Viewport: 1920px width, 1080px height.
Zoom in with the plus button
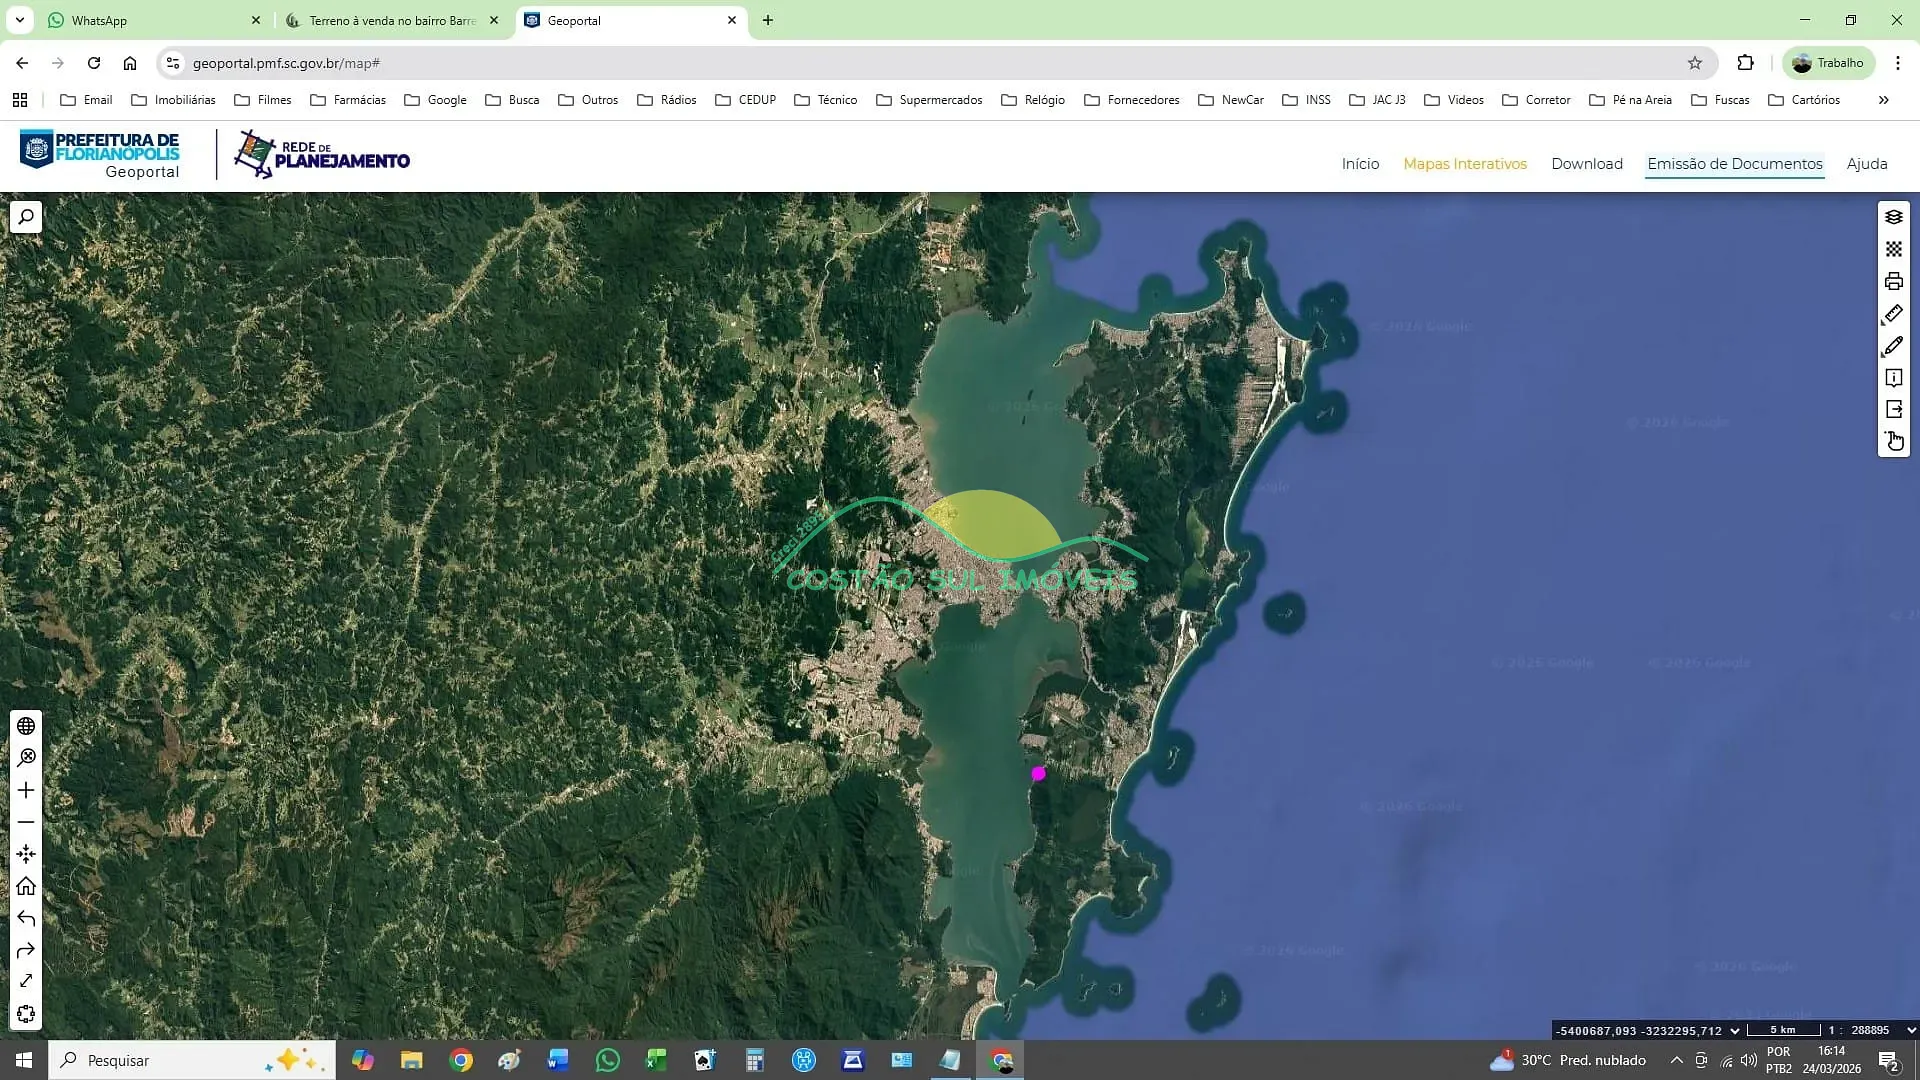[26, 790]
